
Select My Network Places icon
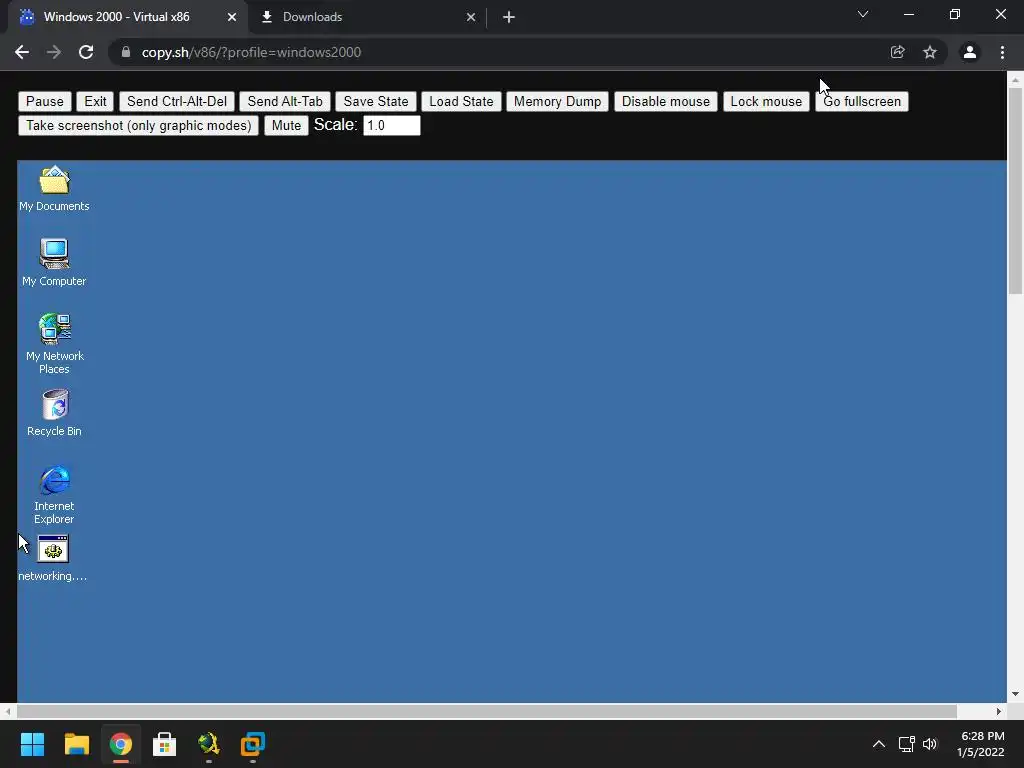[54, 344]
